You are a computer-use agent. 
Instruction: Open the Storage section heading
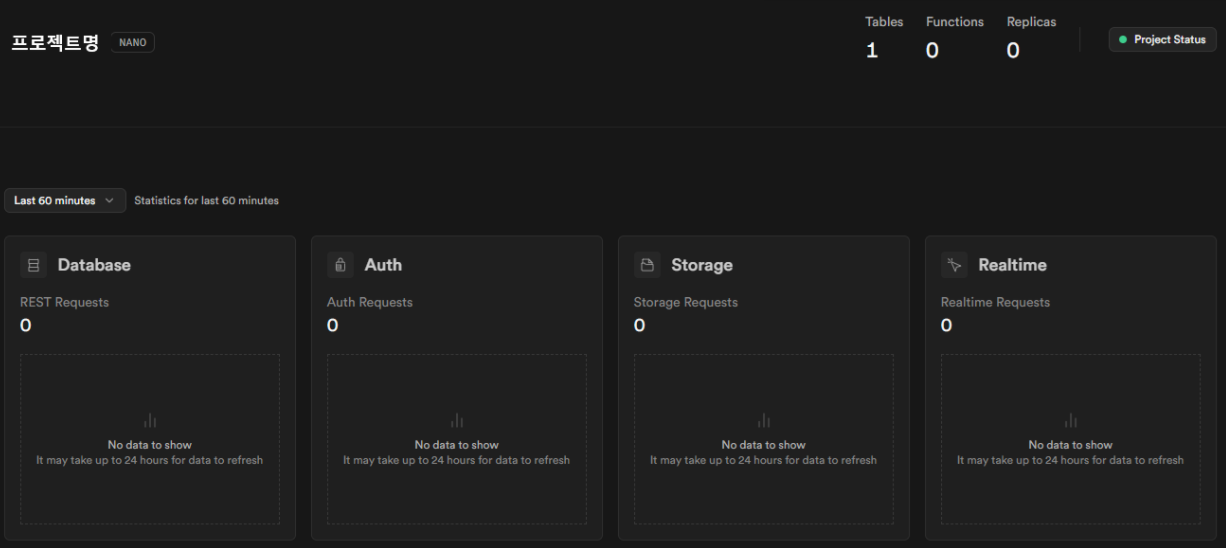[702, 265]
